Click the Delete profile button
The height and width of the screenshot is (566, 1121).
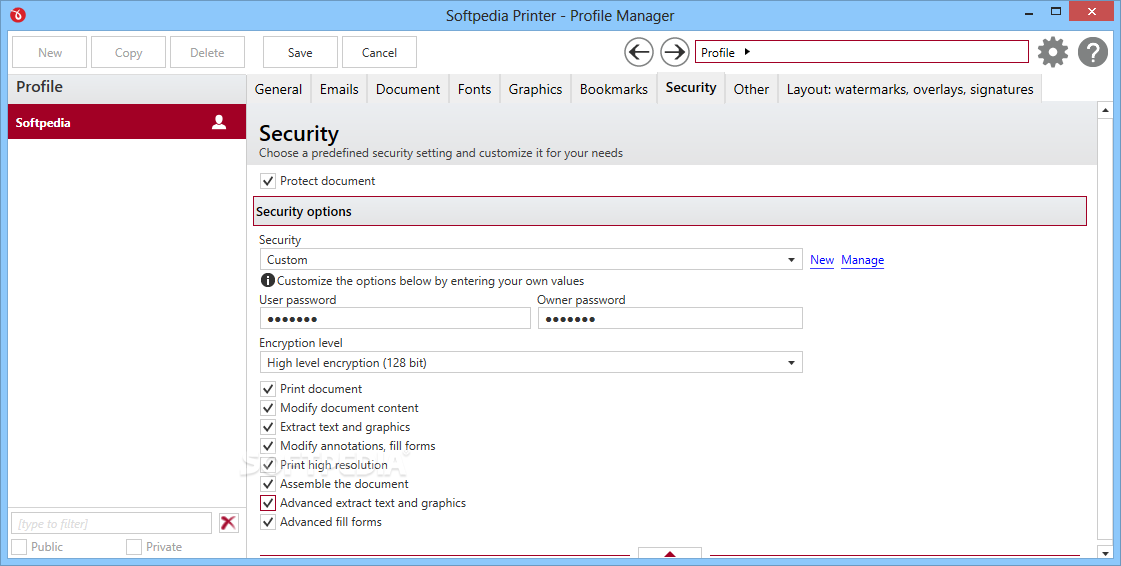click(207, 52)
